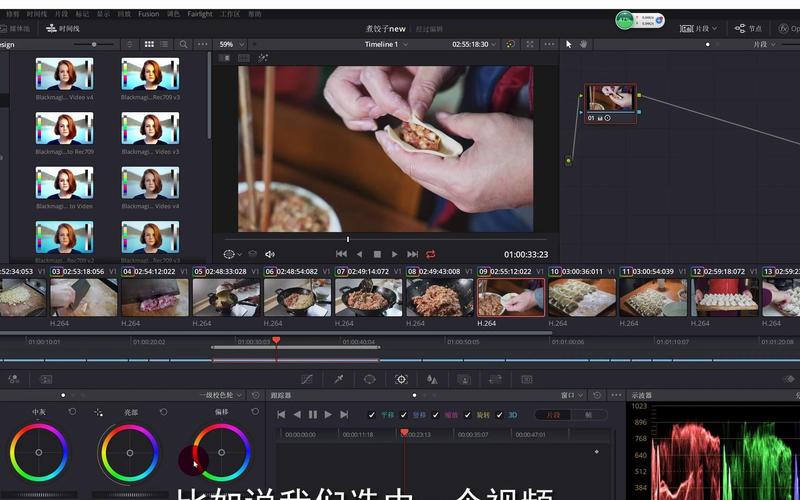Open the 02:55:18:30 timecode dropdown

474,44
